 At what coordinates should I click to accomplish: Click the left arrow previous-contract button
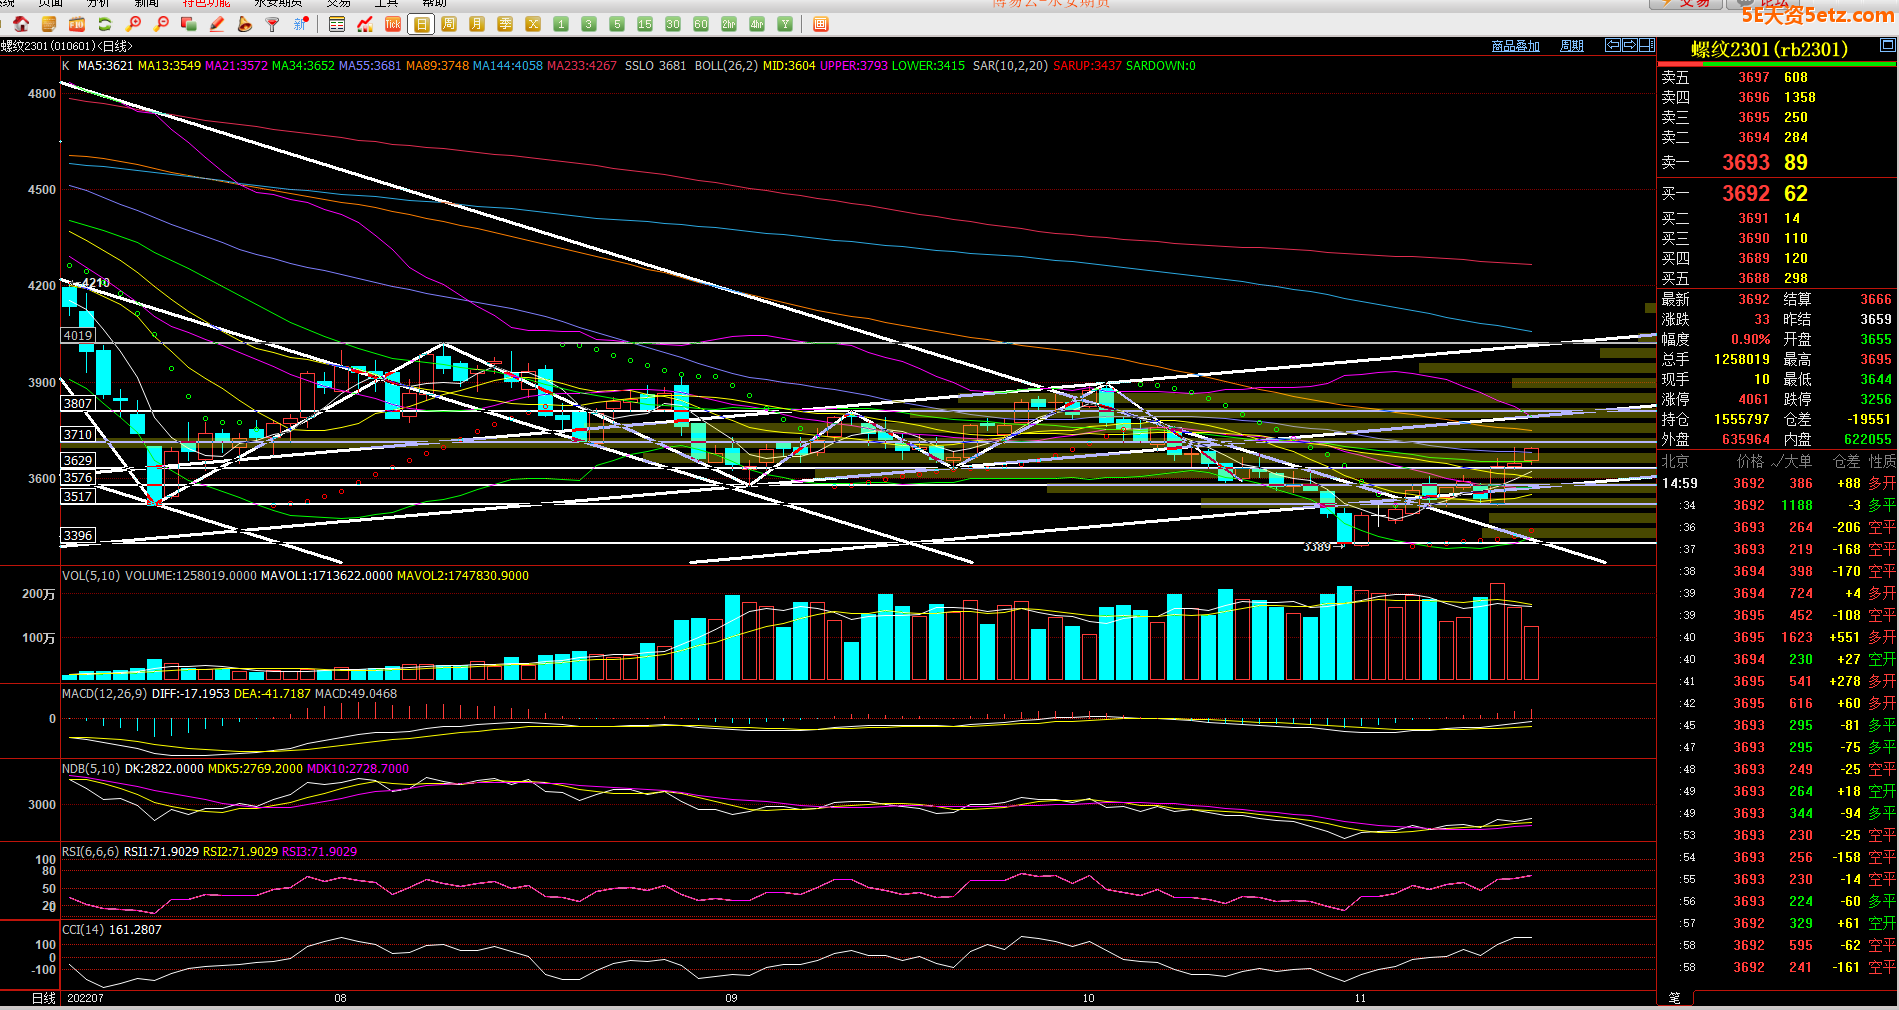click(1613, 45)
